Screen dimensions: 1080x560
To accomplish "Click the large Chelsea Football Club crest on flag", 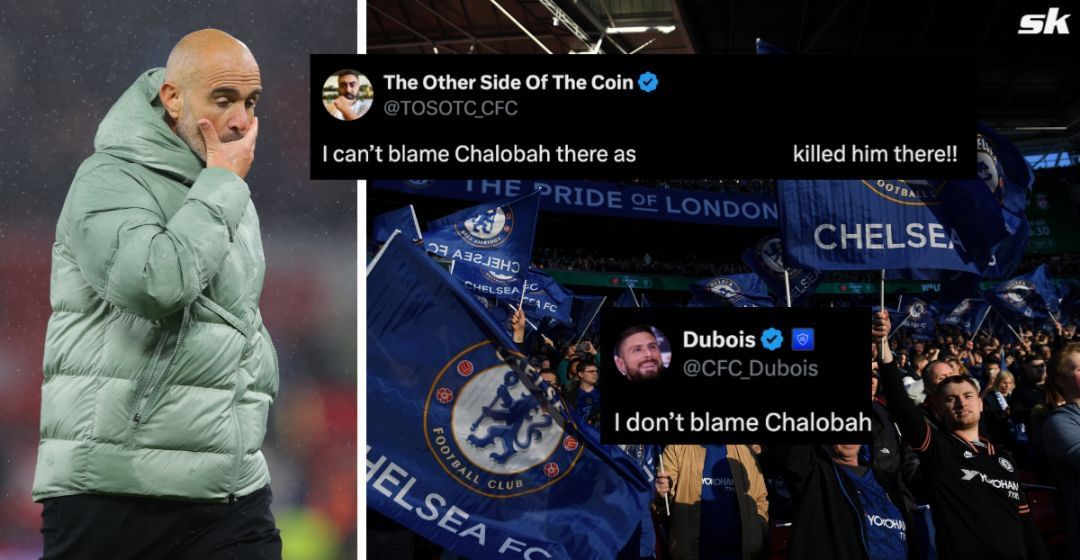I will (x=503, y=420).
